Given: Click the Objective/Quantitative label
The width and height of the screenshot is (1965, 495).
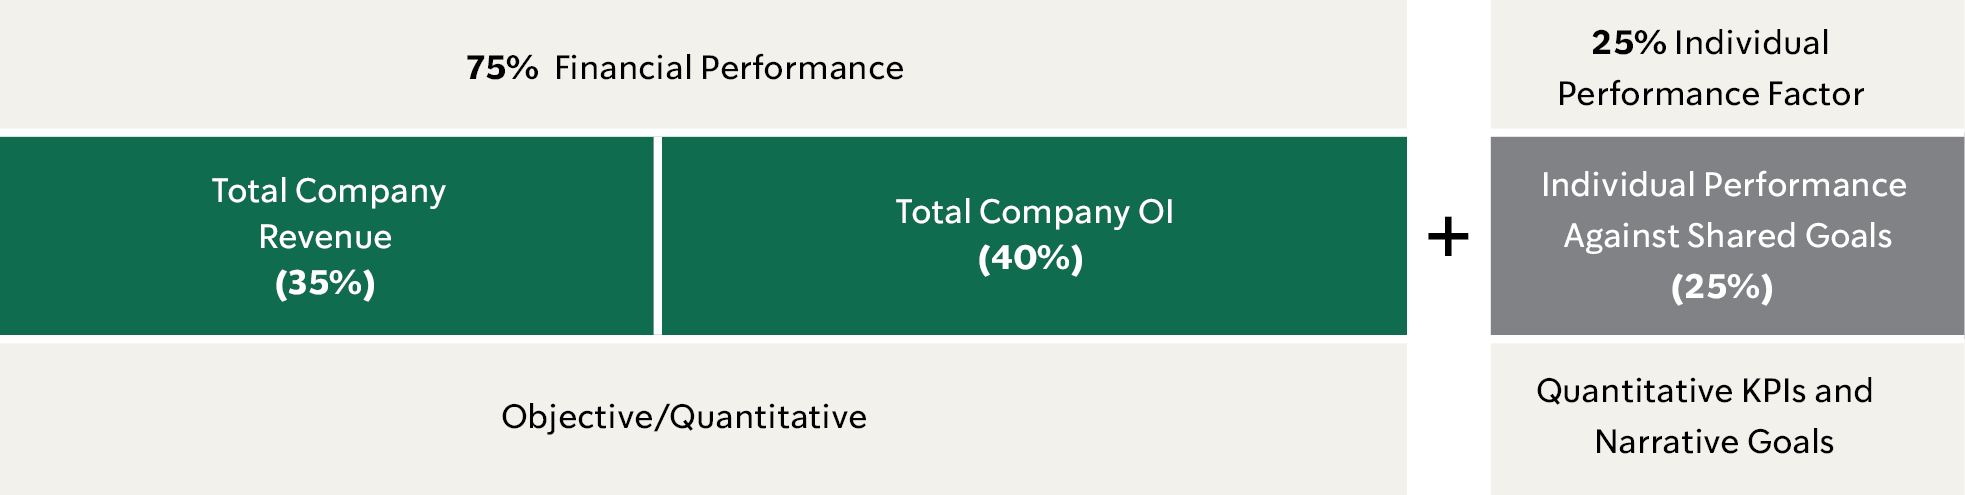Looking at the screenshot, I should tap(684, 417).
